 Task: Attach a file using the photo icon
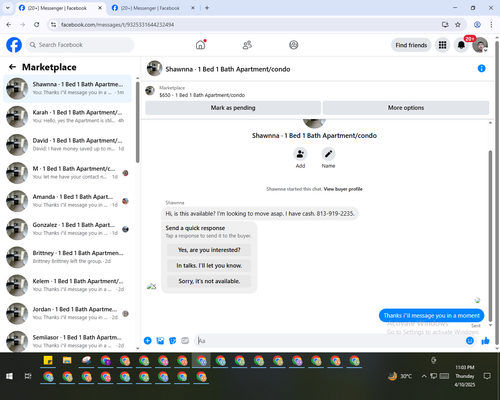(x=160, y=341)
